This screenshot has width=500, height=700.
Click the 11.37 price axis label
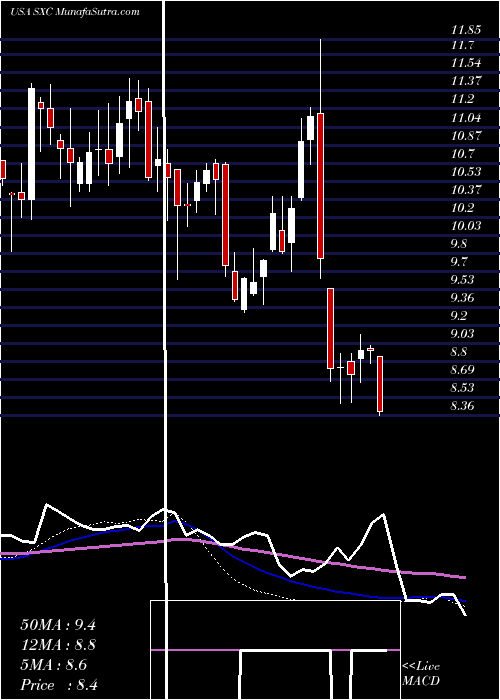(x=466, y=81)
